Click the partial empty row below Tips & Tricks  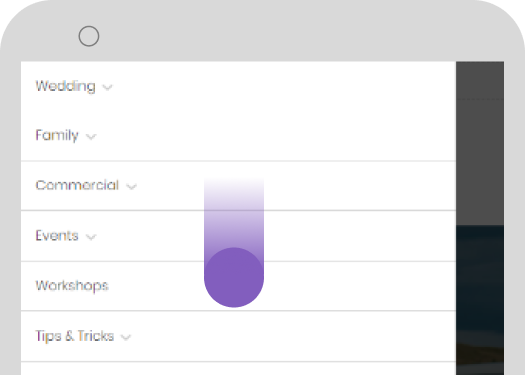[238, 369]
